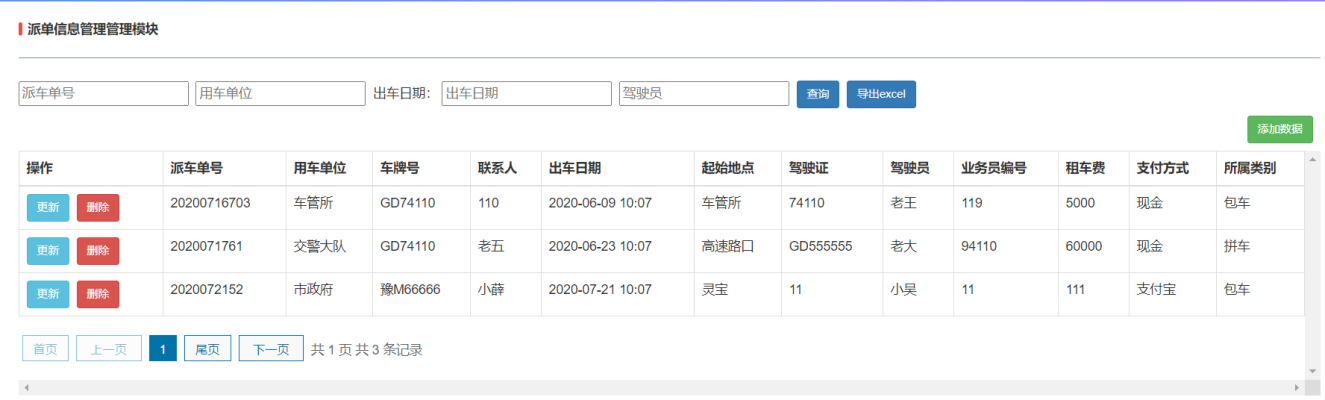This screenshot has width=1325, height=400.
Task: Click the 上一页 pagination button
Action: coord(109,349)
